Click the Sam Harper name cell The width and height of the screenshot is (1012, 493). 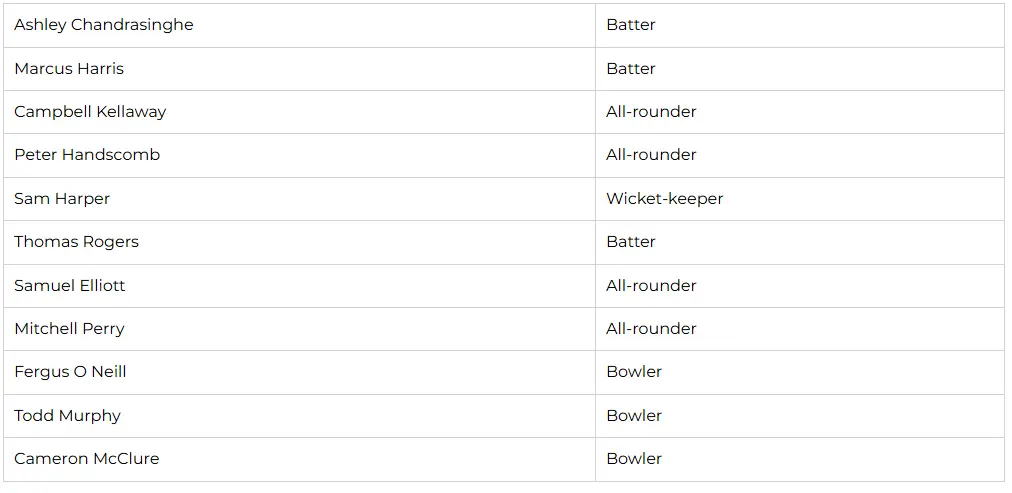[x=62, y=199]
